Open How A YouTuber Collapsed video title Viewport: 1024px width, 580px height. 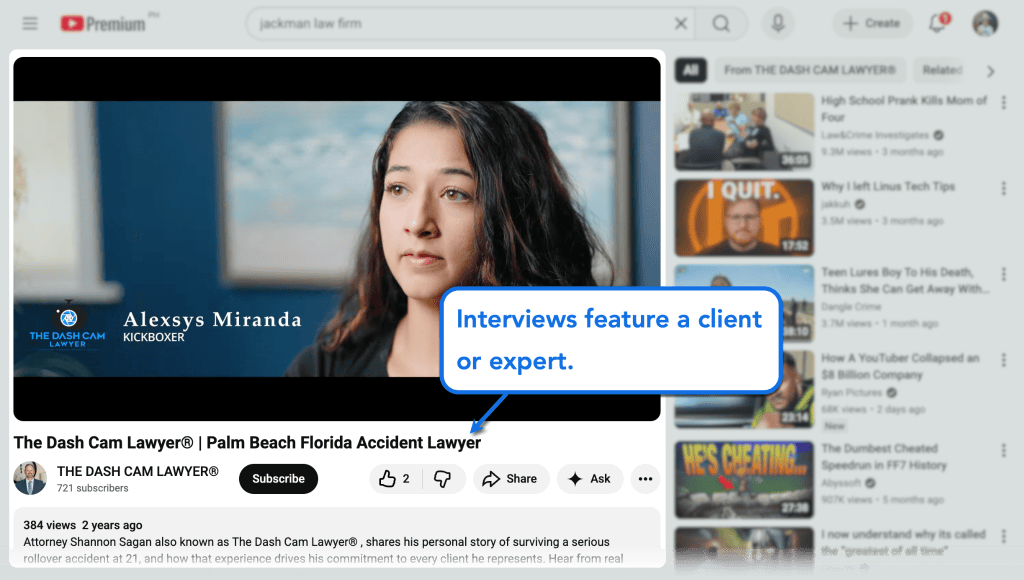tap(901, 366)
